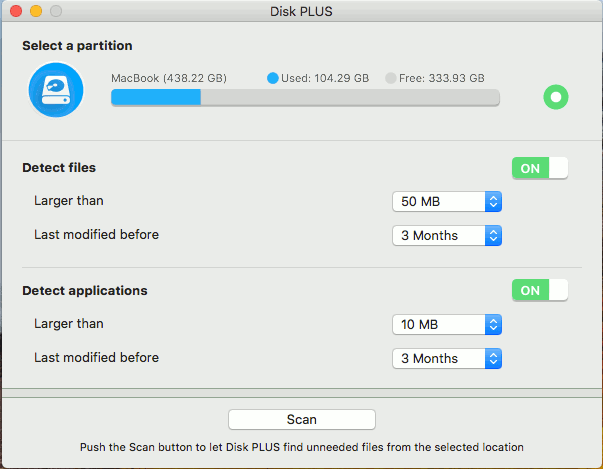
Task: Select the MacBook partition green radio button
Action: tap(556, 97)
